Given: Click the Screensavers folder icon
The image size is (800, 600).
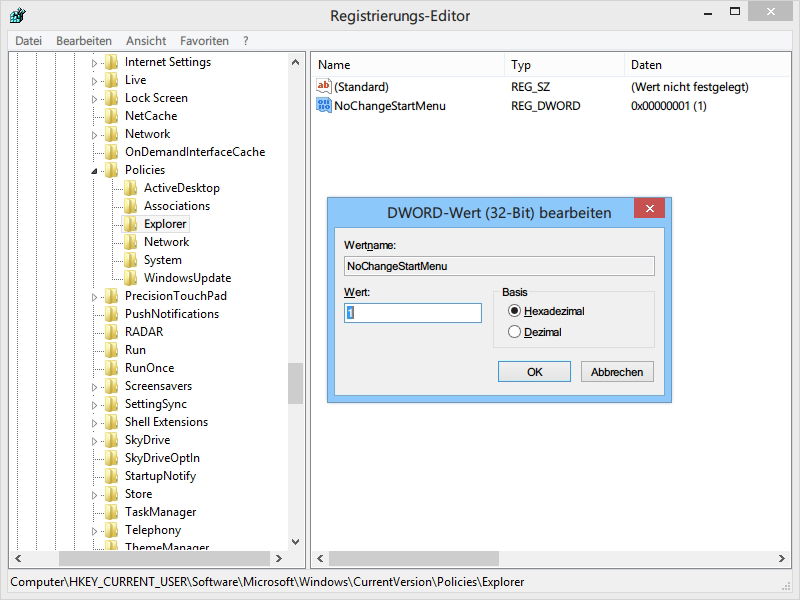Looking at the screenshot, I should 111,386.
